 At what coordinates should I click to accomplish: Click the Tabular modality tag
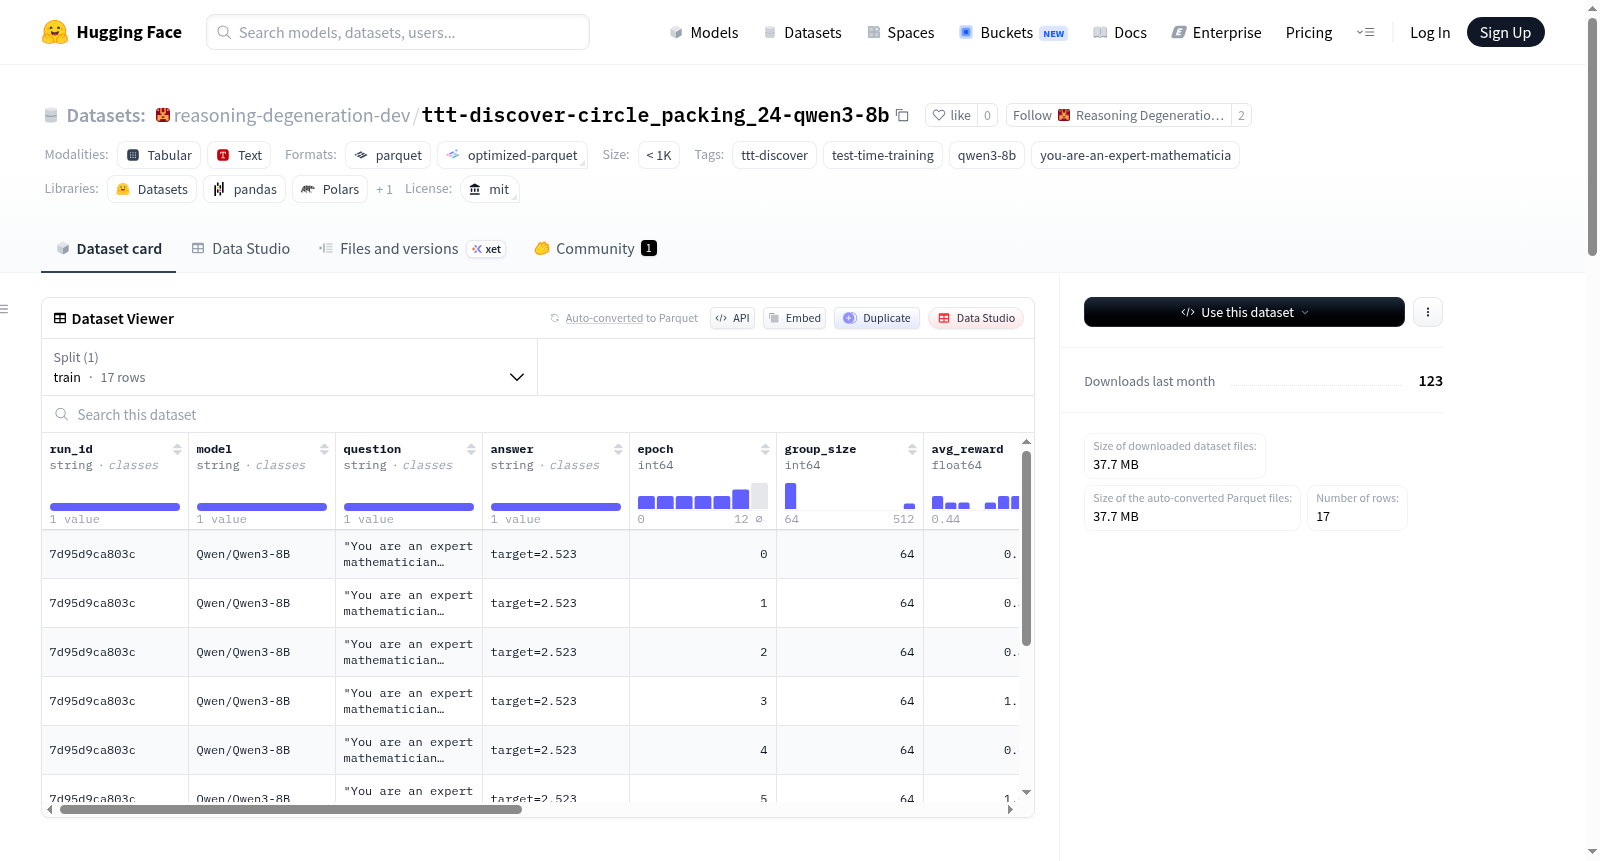[159, 155]
